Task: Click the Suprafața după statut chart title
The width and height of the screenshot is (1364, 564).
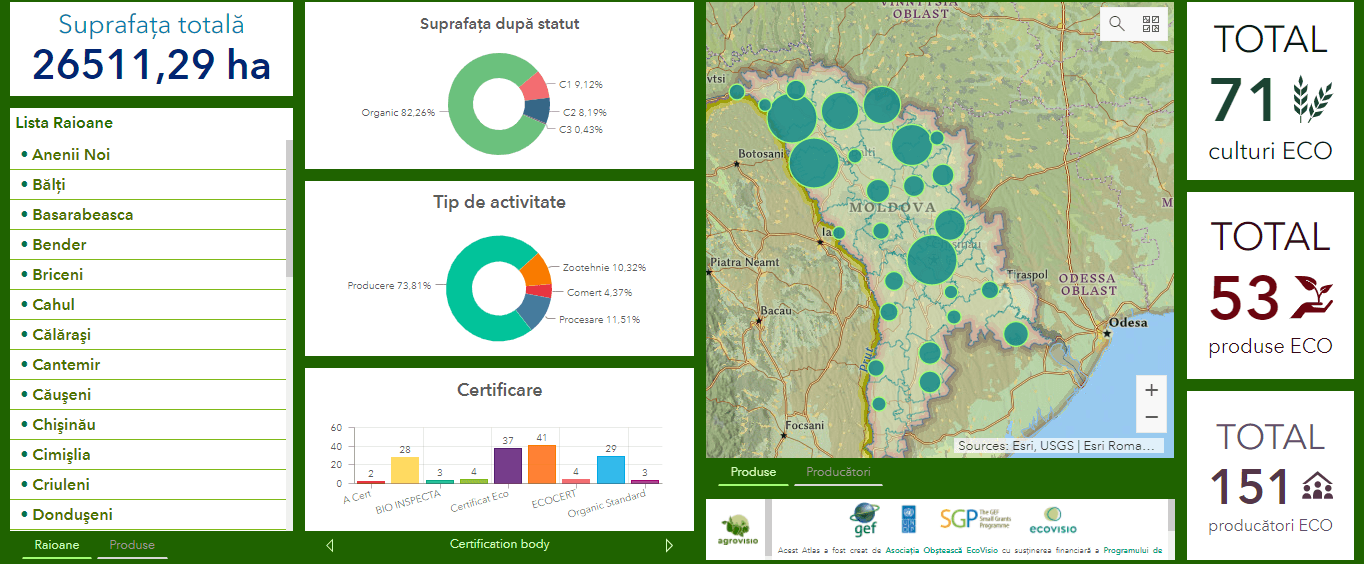Action: point(499,24)
